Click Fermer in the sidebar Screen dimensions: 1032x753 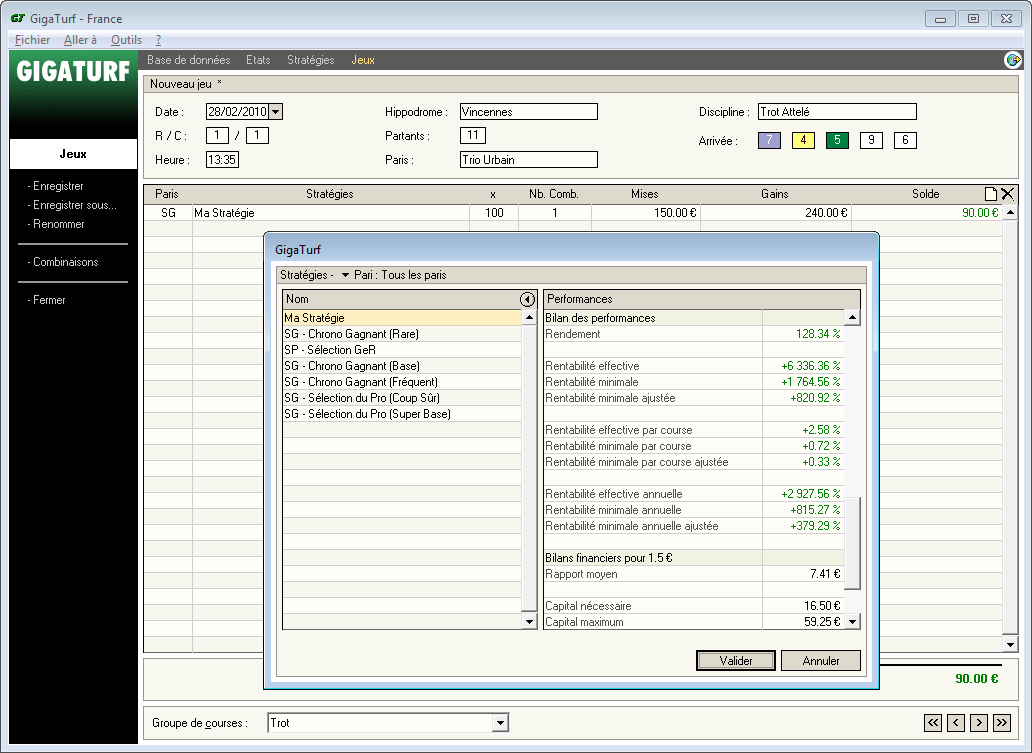coord(47,300)
